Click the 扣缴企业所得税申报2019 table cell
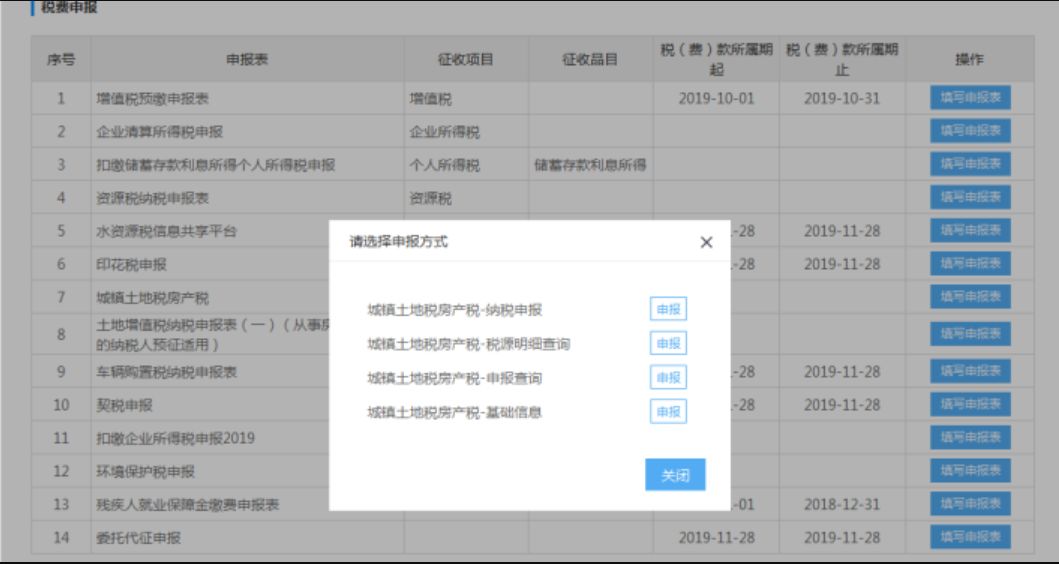 pos(210,438)
